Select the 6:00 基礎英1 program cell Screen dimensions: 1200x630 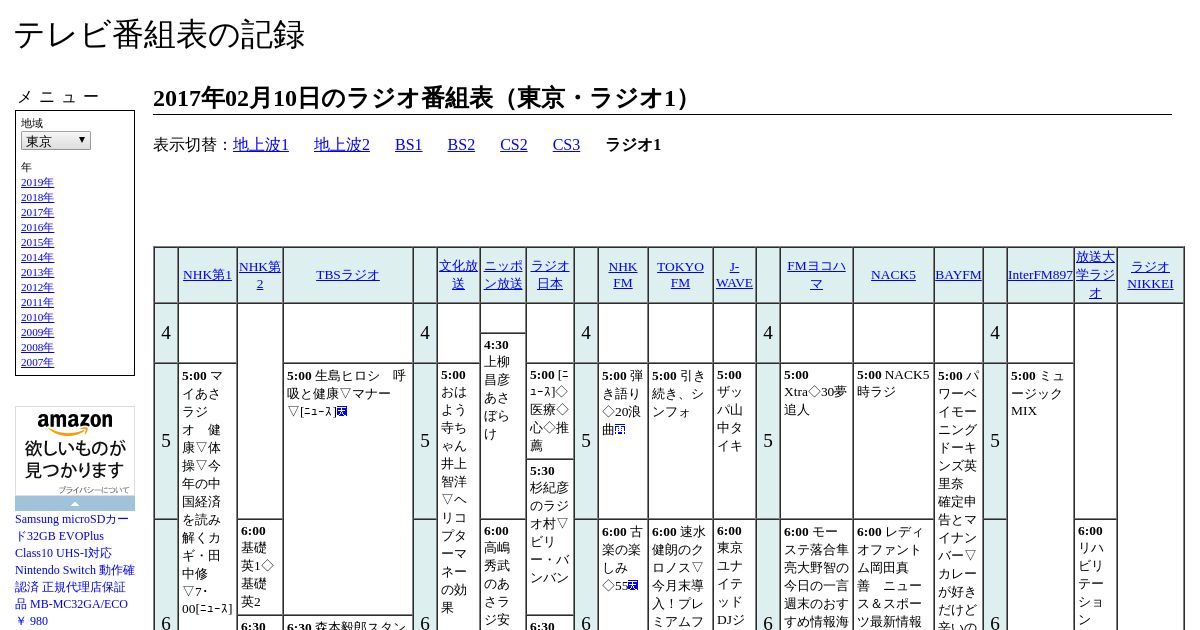[260, 566]
